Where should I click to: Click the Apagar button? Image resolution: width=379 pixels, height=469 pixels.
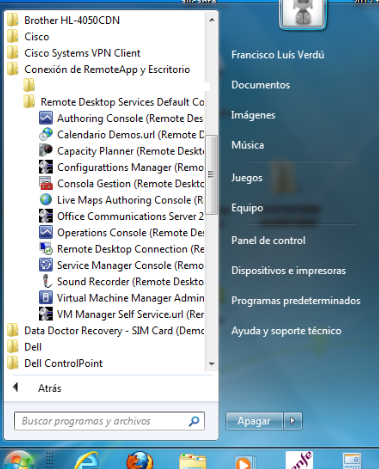254,421
